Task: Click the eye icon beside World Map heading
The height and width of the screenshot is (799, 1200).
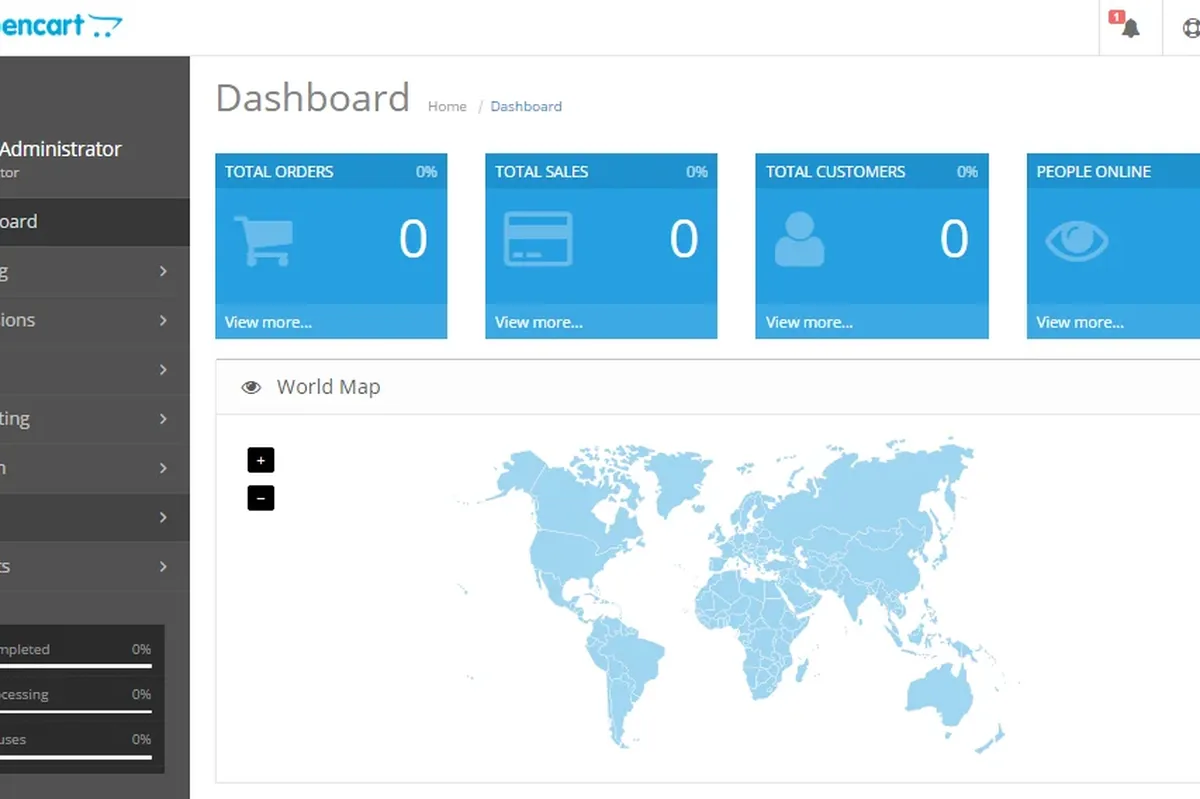Action: tap(251, 387)
